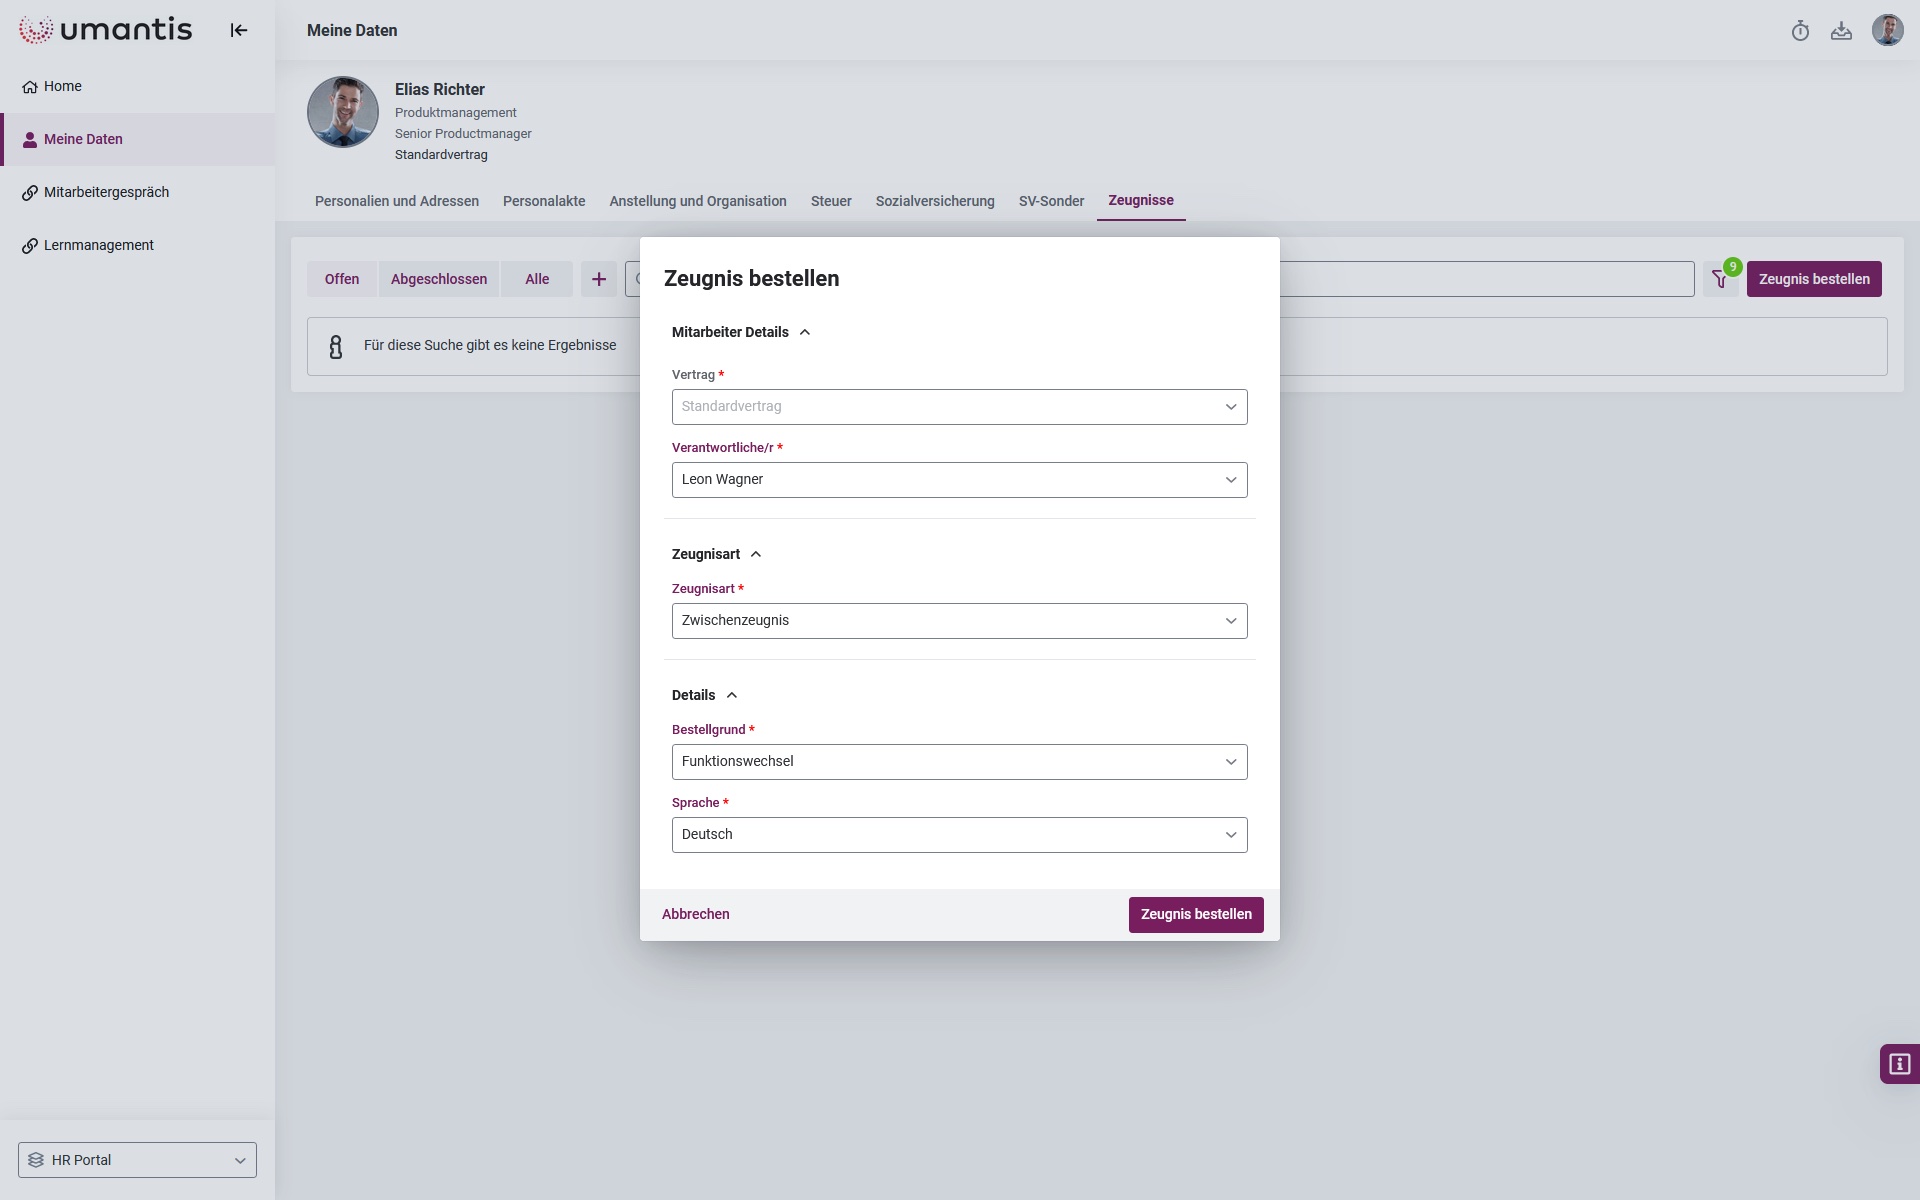Viewport: 1920px width, 1200px height.
Task: Open the Bestellgrund dropdown showing Funktionswechsel
Action: pos(959,762)
